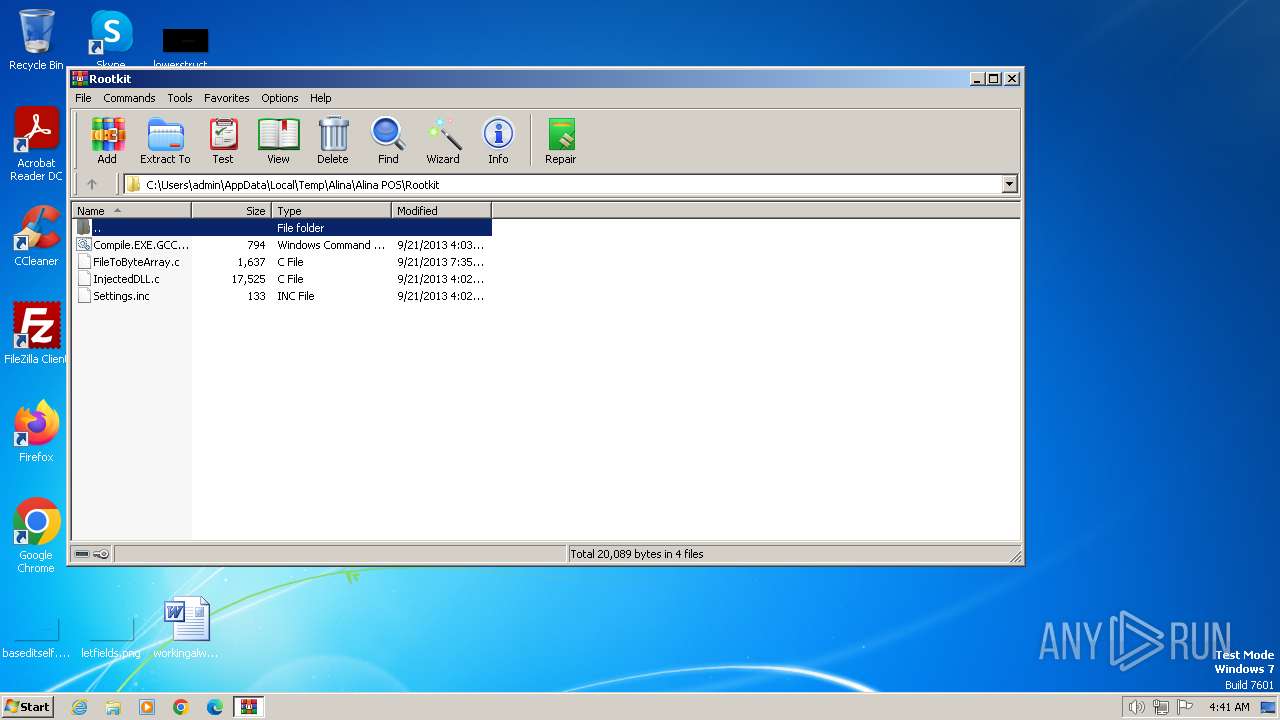This screenshot has height=720, width=1280.
Task: Open the Tools menu
Action: coord(180,98)
